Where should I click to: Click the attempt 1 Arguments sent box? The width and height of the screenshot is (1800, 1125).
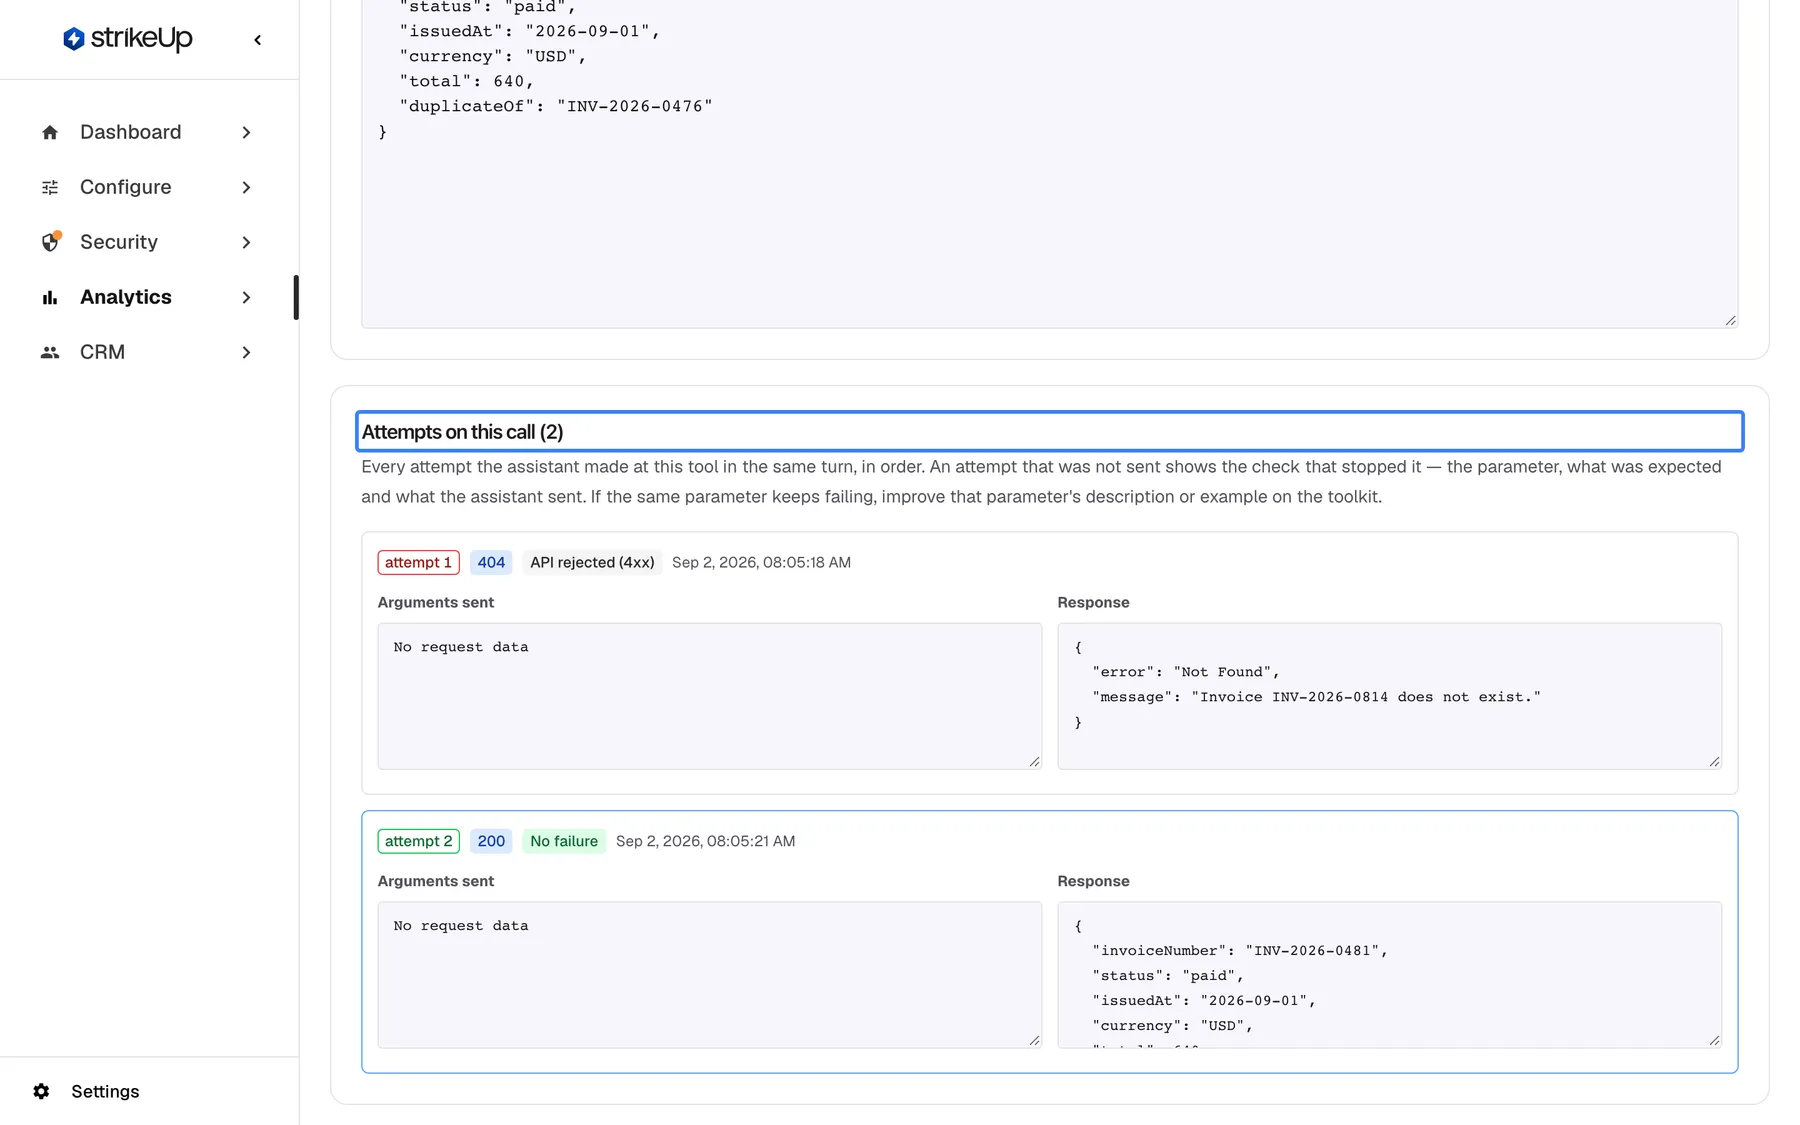(x=709, y=696)
